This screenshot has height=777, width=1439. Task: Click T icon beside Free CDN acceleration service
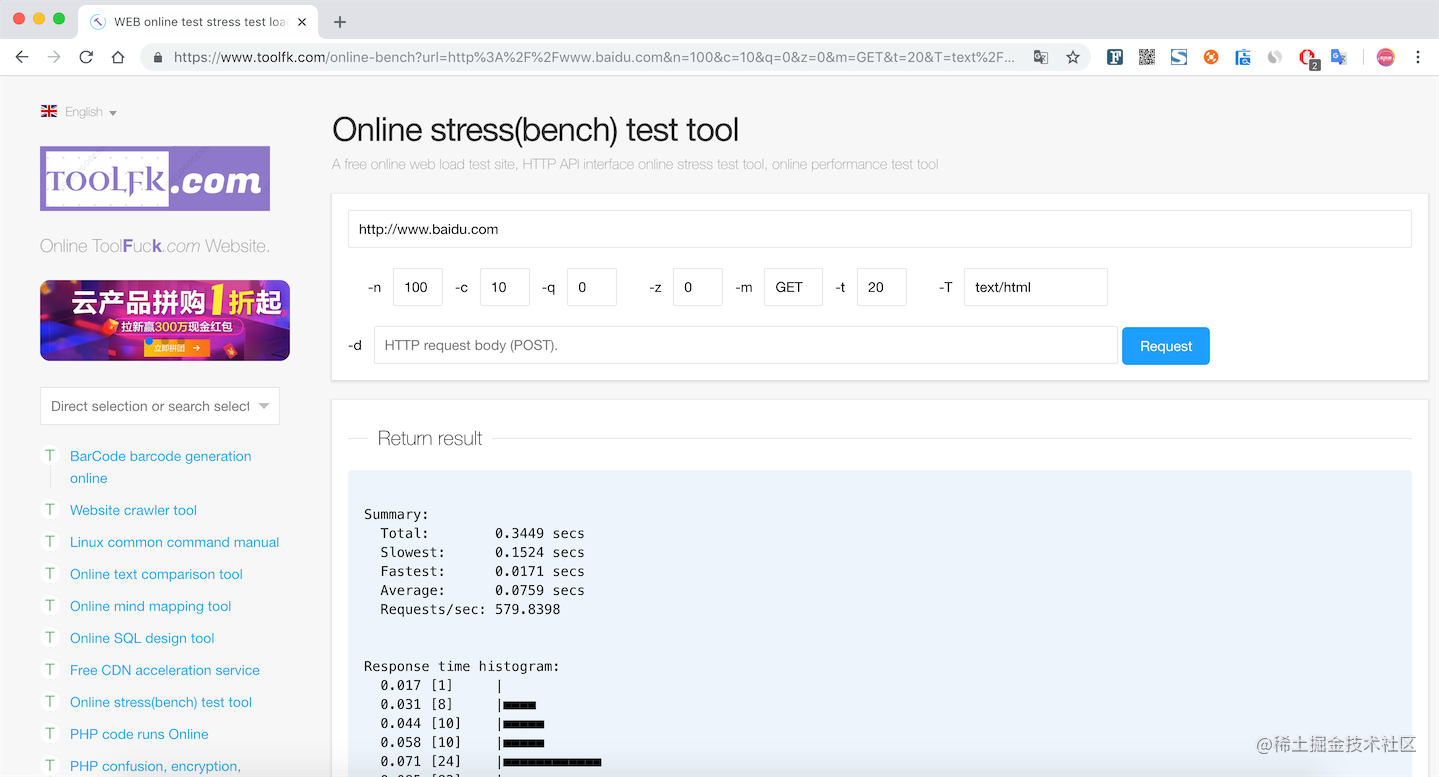pyautogui.click(x=50, y=669)
